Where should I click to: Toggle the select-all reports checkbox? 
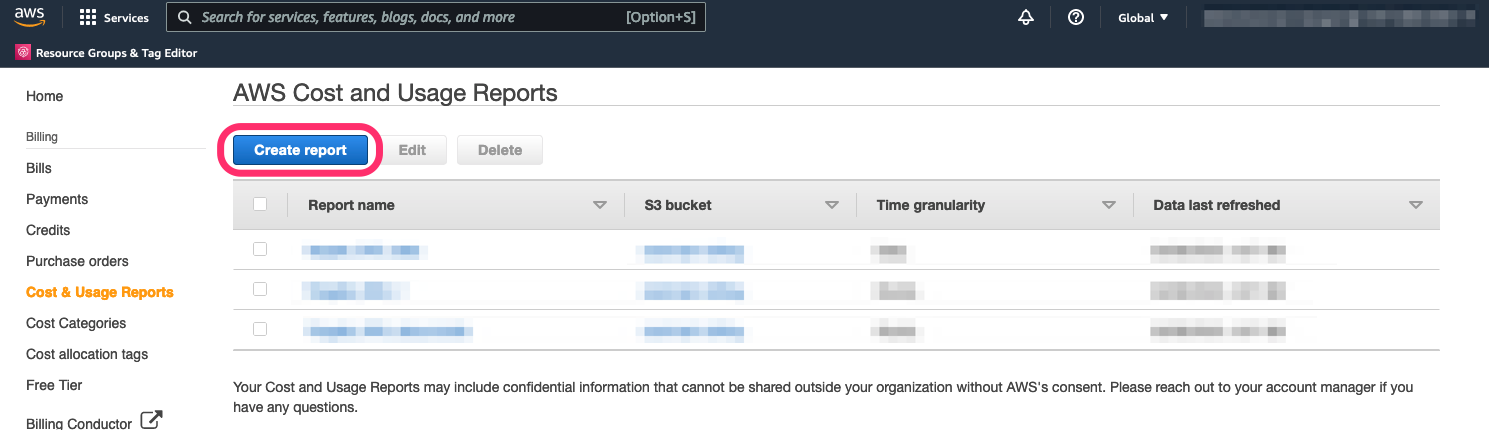(260, 204)
